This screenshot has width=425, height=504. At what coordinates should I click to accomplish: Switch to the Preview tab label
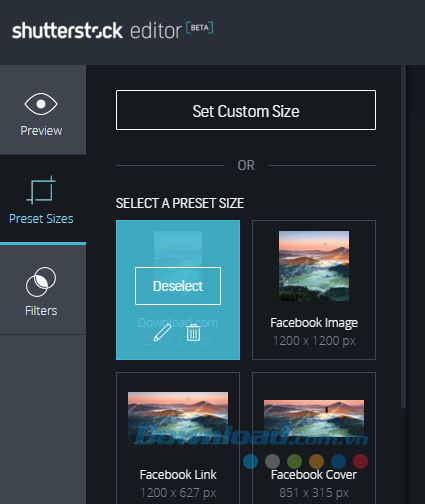point(41,131)
